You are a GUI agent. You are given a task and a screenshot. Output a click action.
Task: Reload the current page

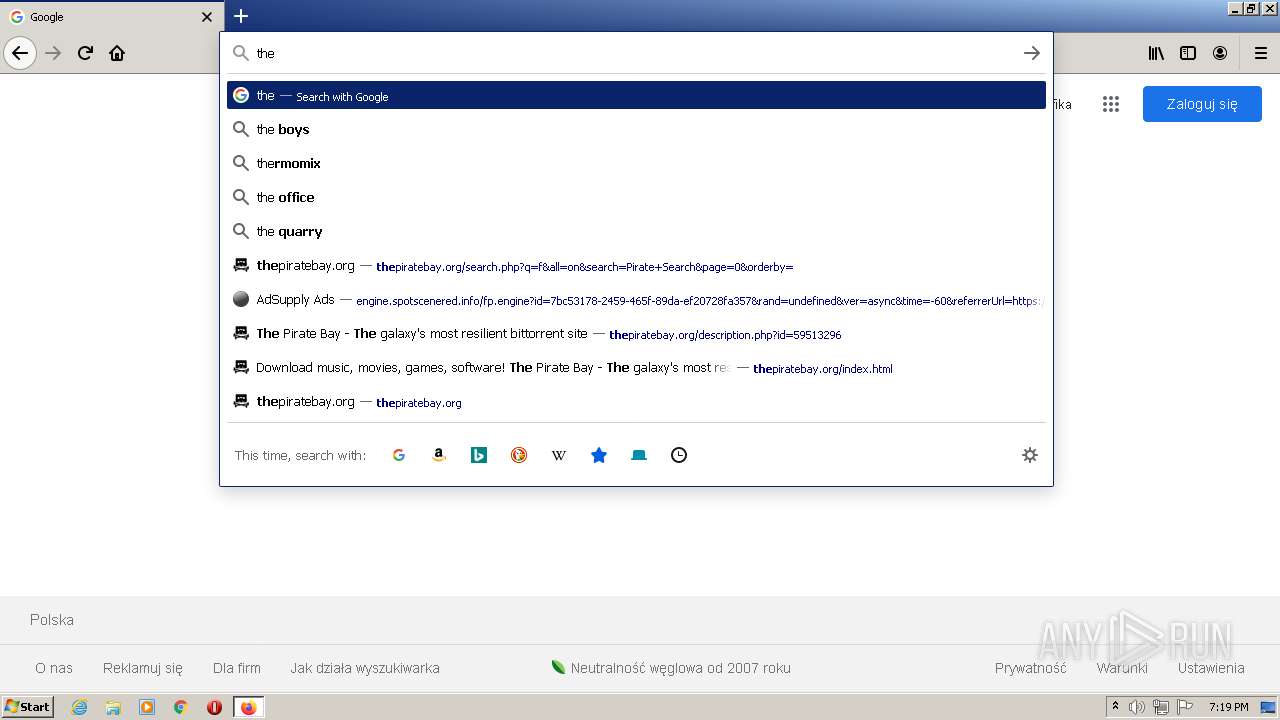click(x=85, y=53)
